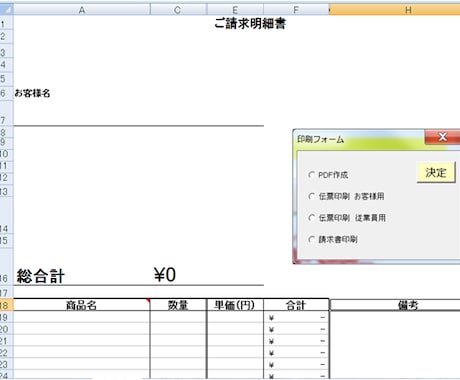Select column F header
The width and height of the screenshot is (460, 380).
[296, 10]
